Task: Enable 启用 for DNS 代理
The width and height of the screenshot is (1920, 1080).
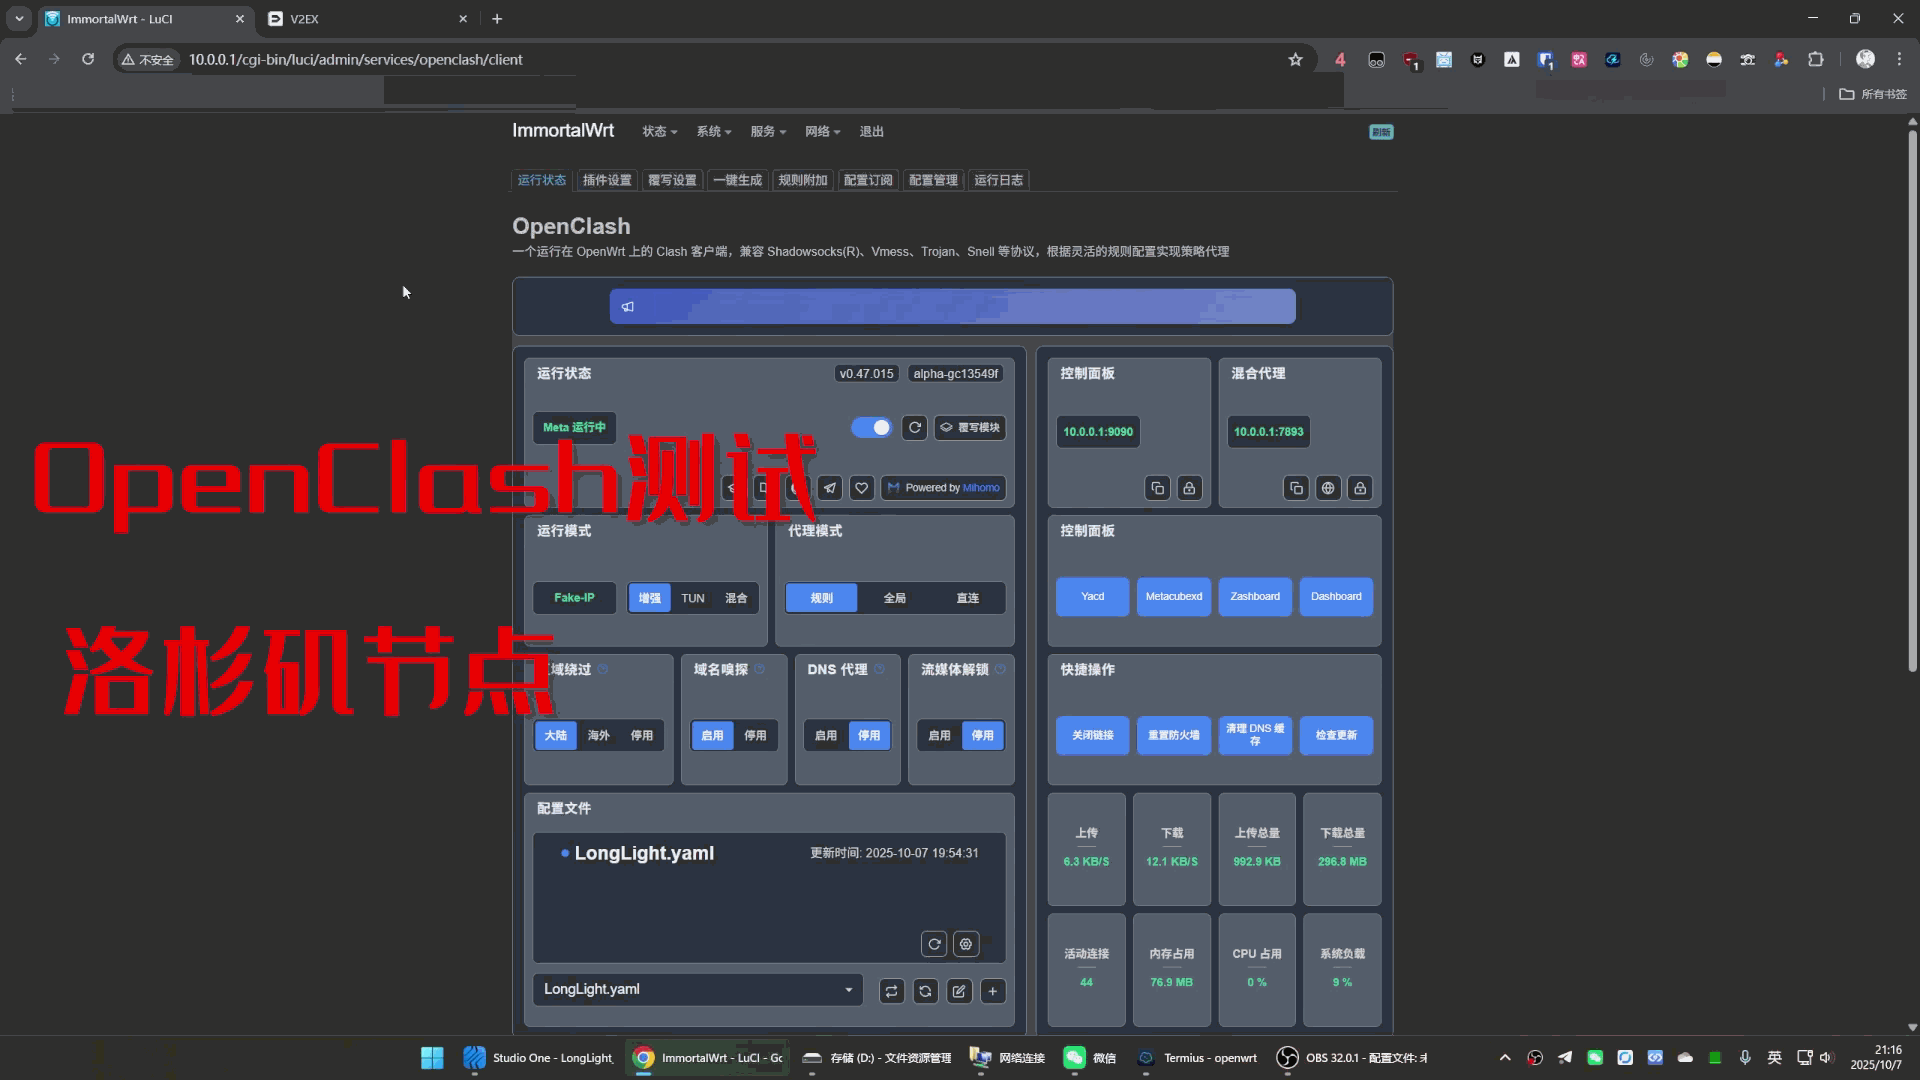Action: (x=826, y=735)
